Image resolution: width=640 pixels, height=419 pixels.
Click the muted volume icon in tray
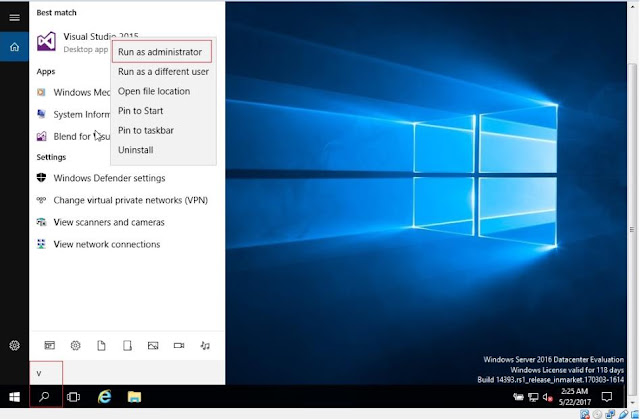(547, 397)
